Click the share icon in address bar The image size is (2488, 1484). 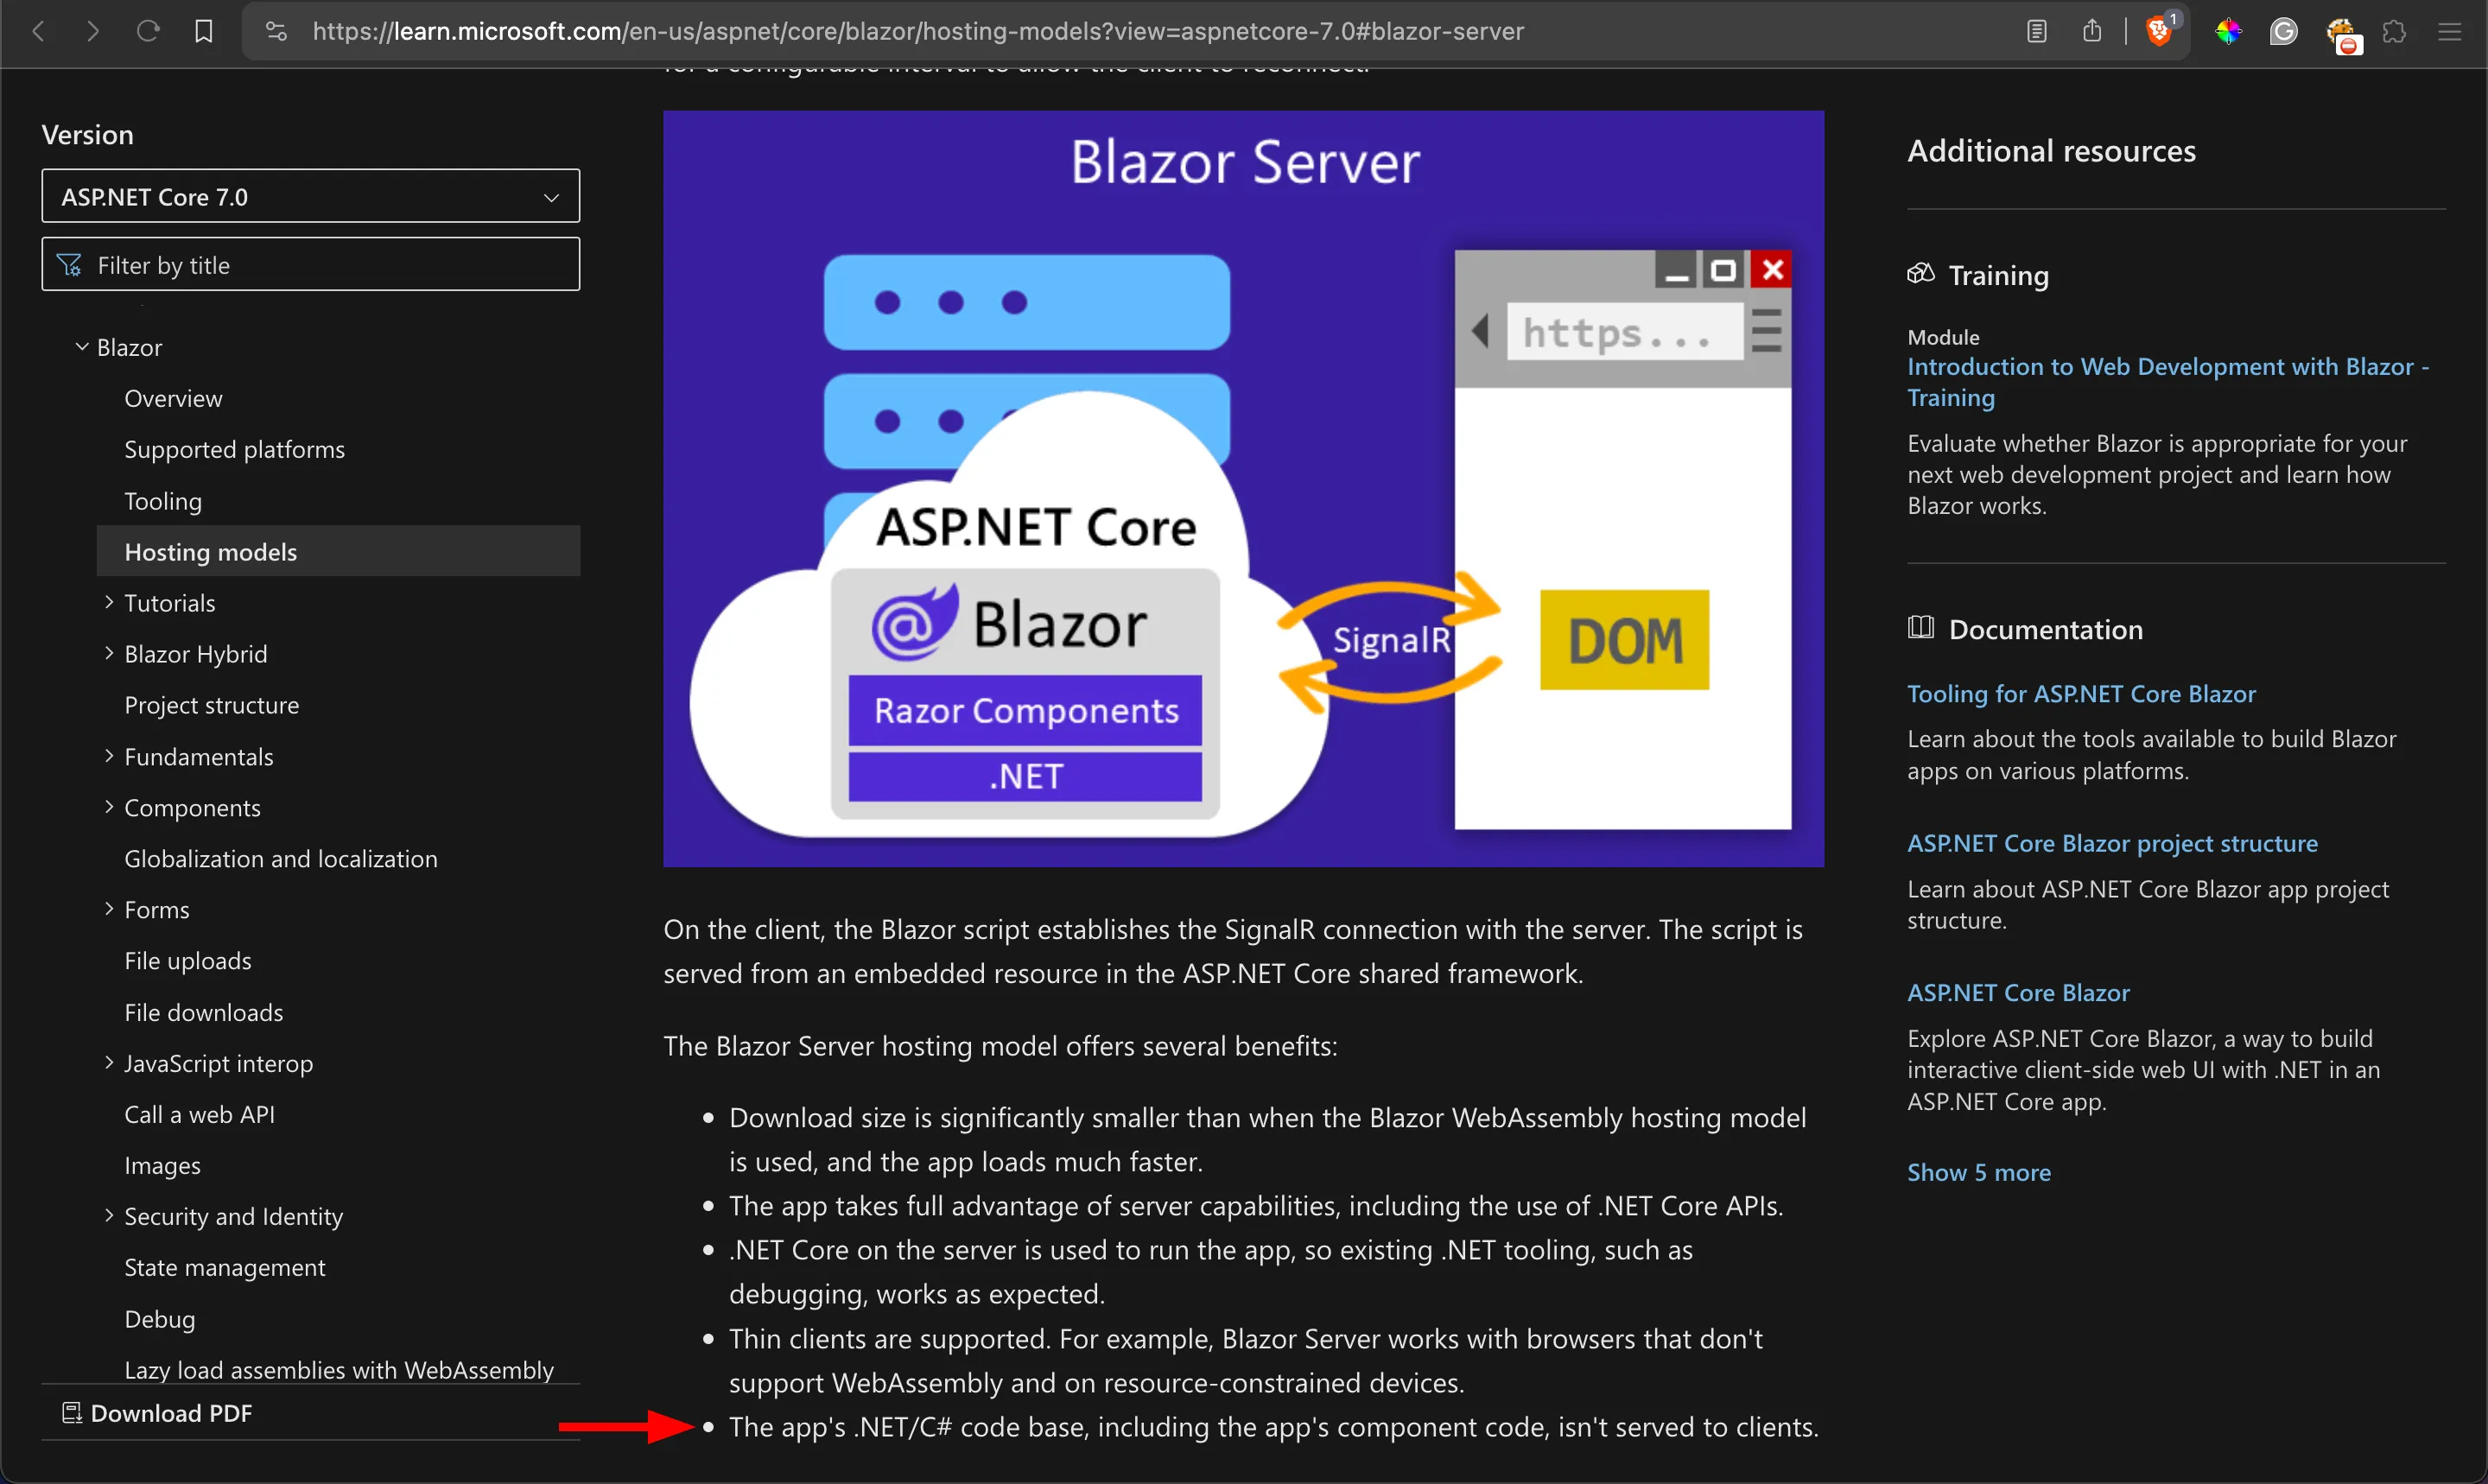[x=2092, y=31]
